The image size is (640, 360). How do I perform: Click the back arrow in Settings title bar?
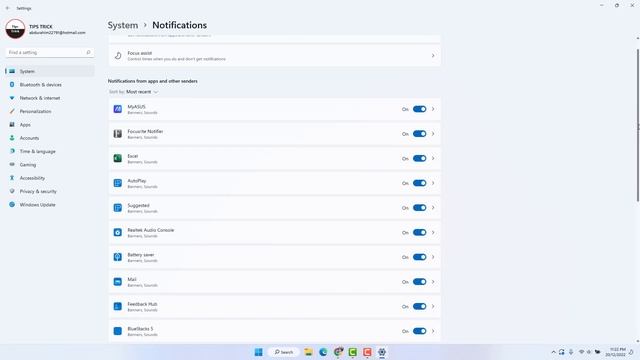point(7,8)
